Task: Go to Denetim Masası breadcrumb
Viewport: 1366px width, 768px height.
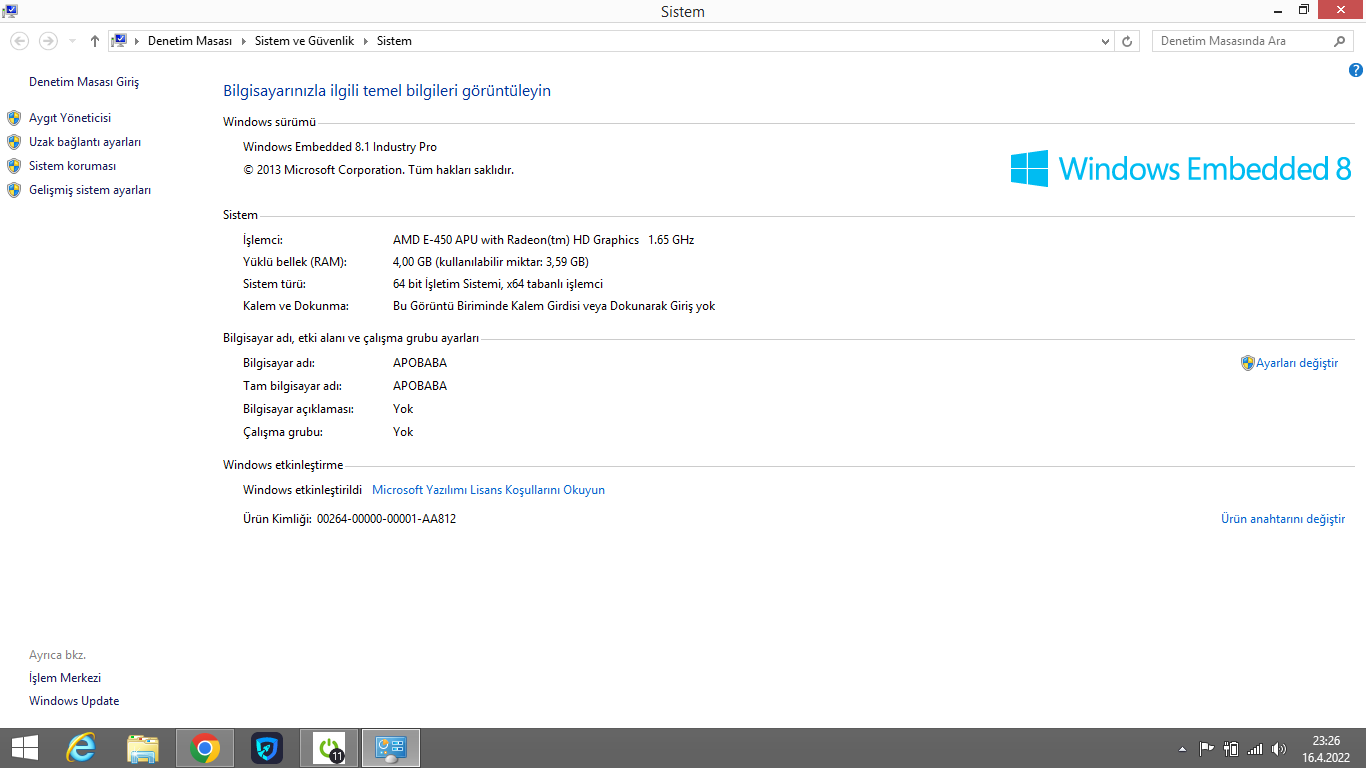Action: pos(190,41)
